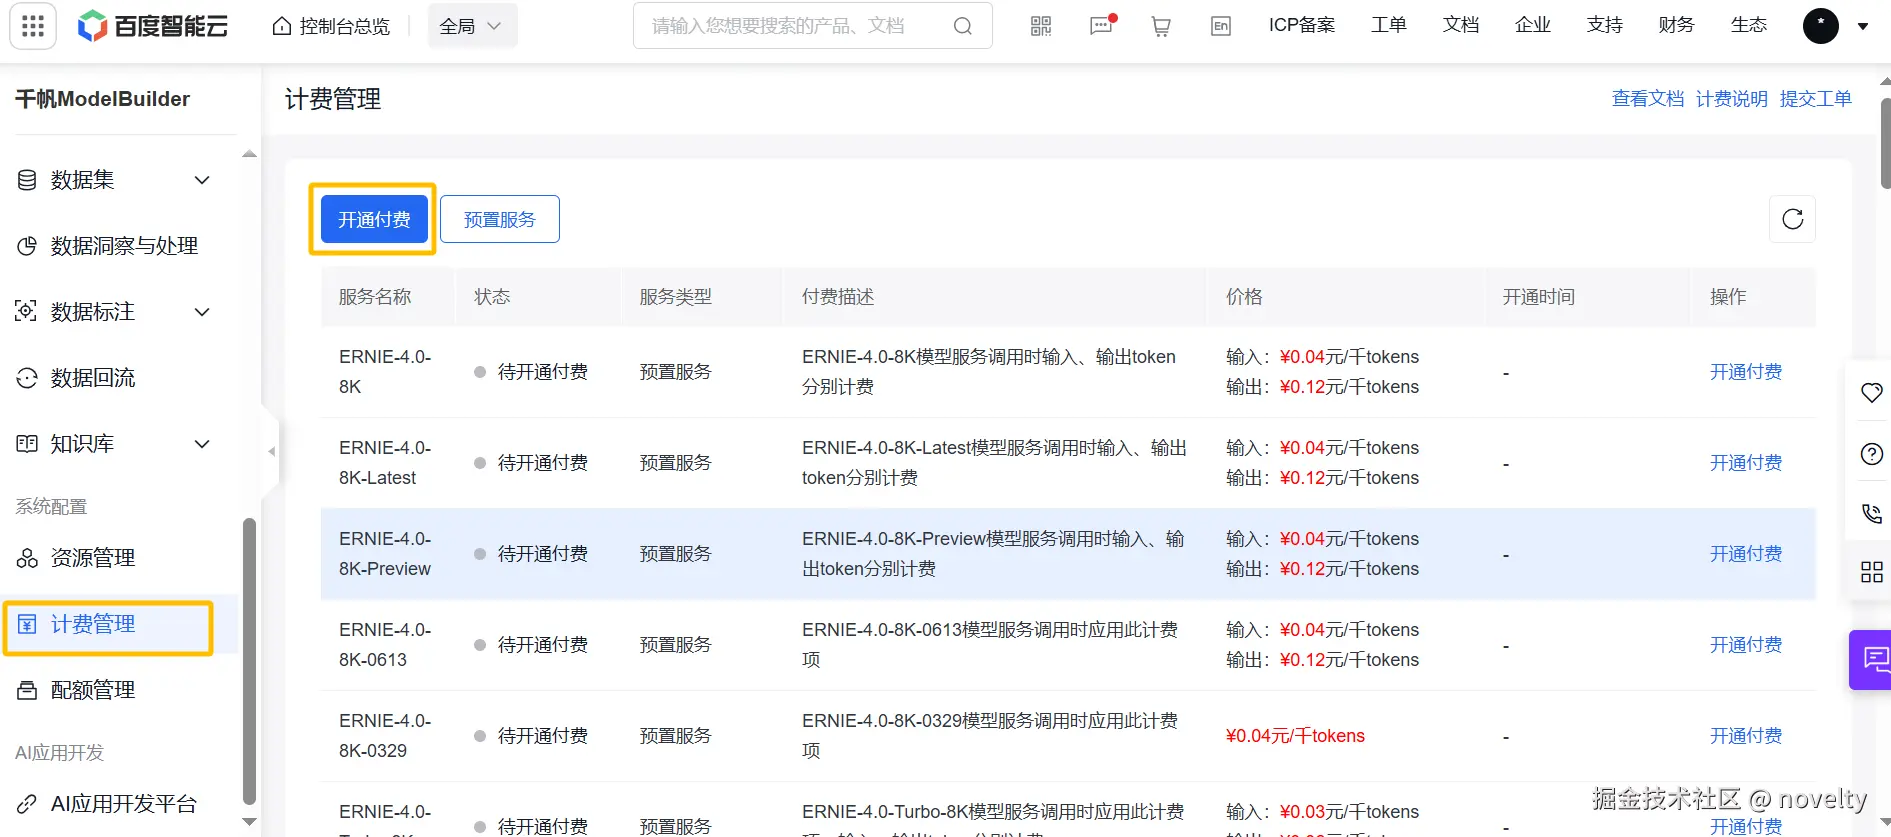Screen dimensions: 1891x837
Task: Open the 全局 region dropdown
Action: [x=472, y=26]
